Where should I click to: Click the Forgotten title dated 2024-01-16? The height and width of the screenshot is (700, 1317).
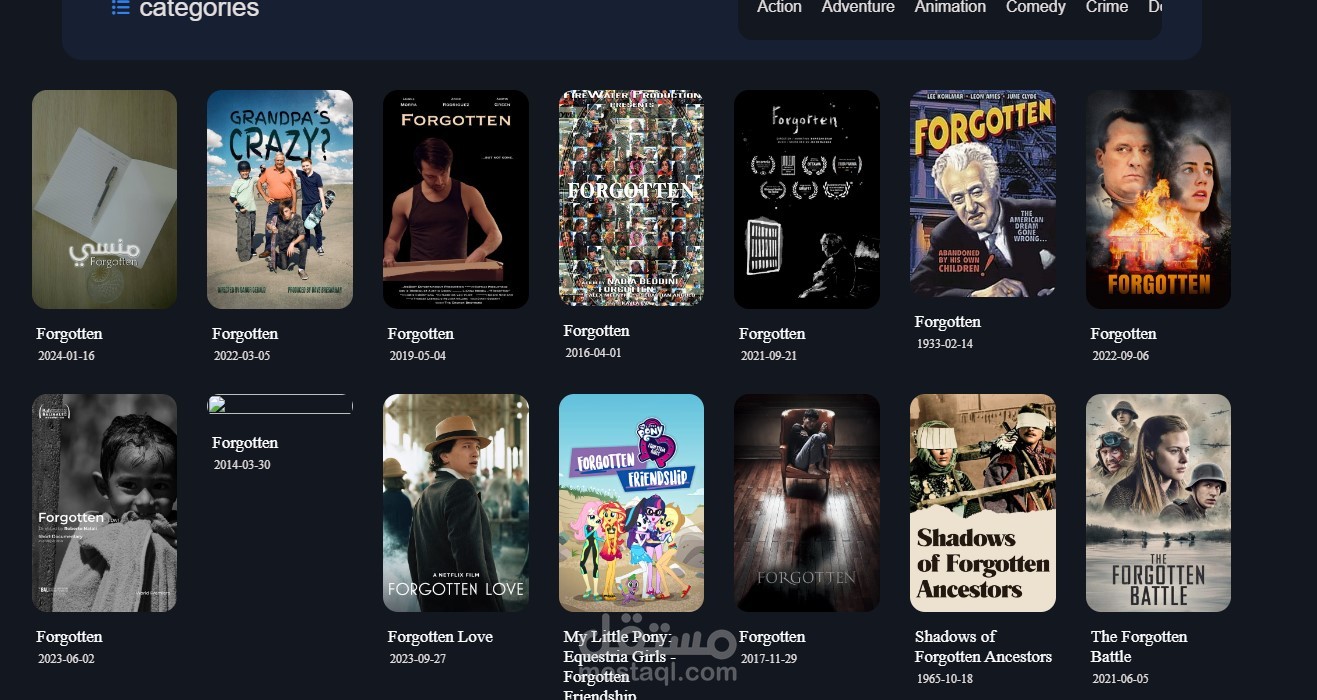(x=69, y=334)
